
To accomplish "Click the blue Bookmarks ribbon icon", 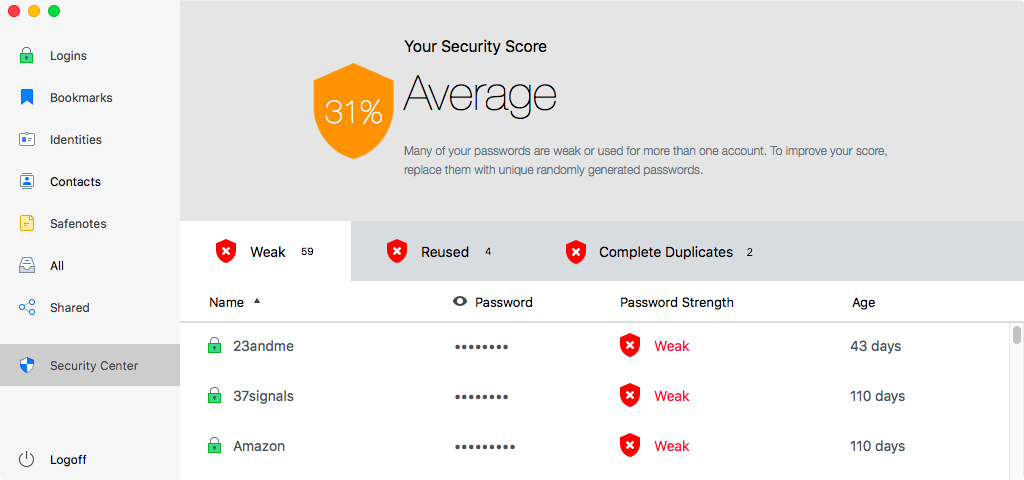I will click(x=27, y=97).
